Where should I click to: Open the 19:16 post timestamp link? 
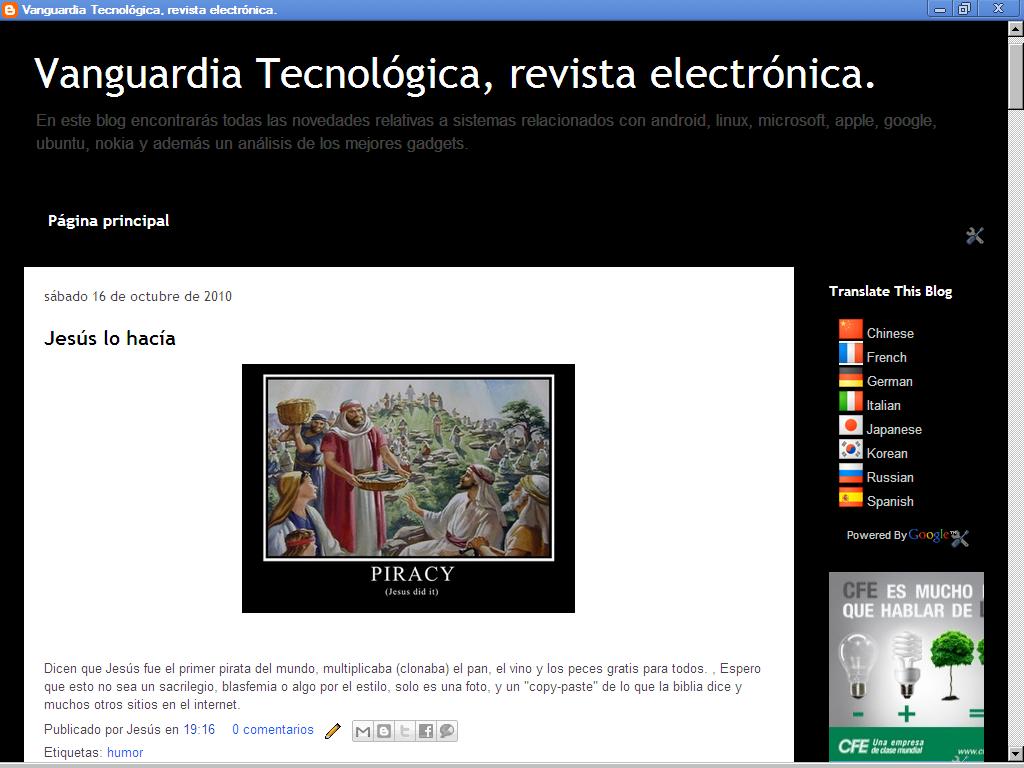[x=199, y=729]
